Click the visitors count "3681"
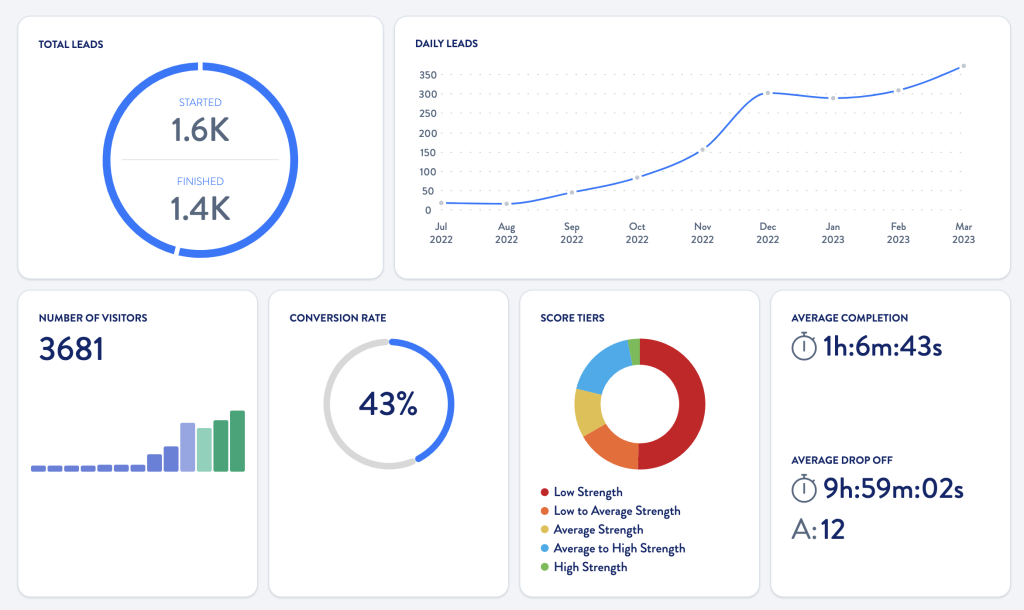 (71, 349)
